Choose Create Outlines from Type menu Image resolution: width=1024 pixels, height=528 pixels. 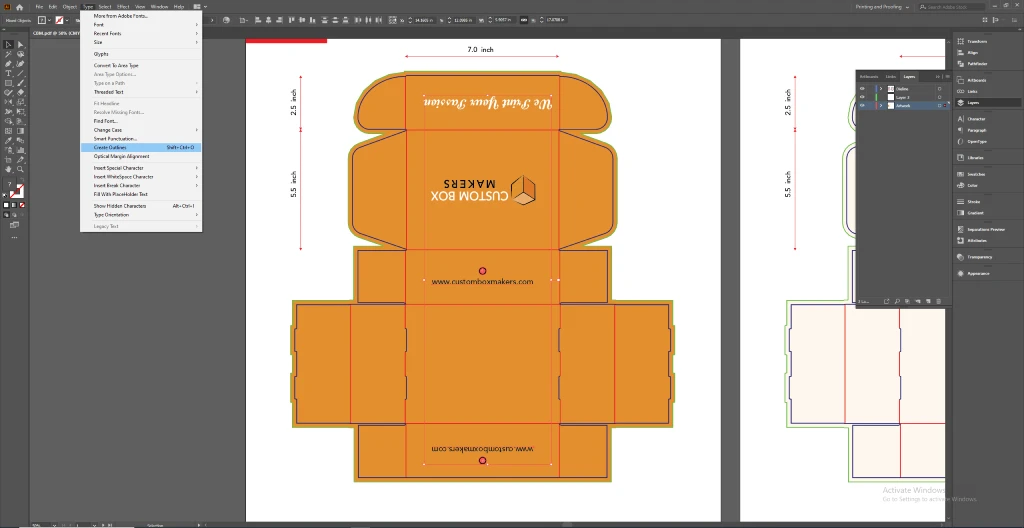pos(110,147)
